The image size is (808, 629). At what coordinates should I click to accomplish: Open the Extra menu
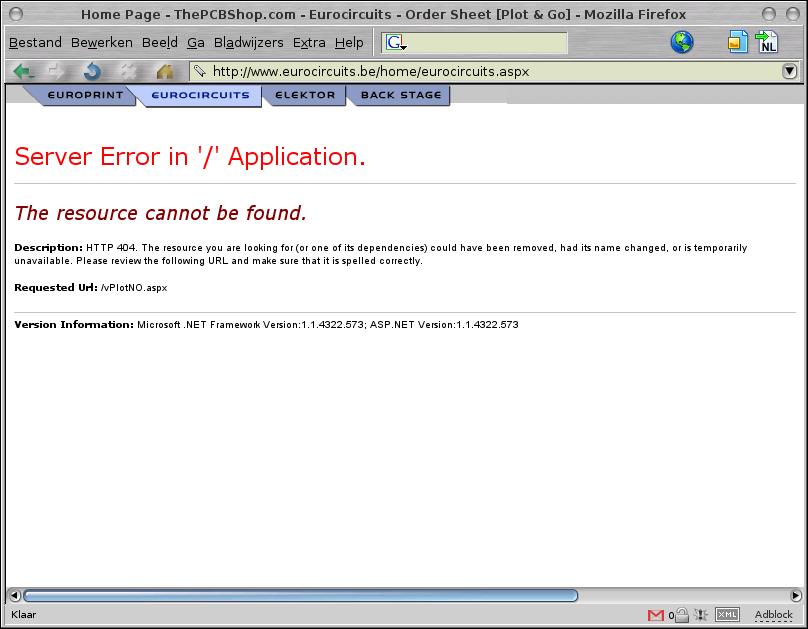(309, 42)
